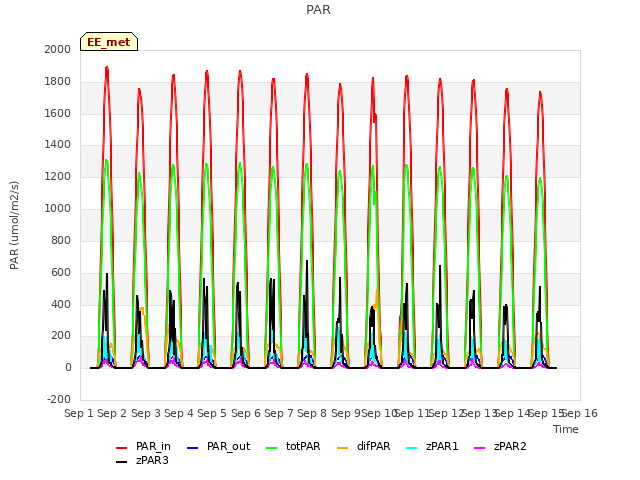640x480 pixels.
Task: Click the 400 y-axis tick label
Action: tap(61, 304)
